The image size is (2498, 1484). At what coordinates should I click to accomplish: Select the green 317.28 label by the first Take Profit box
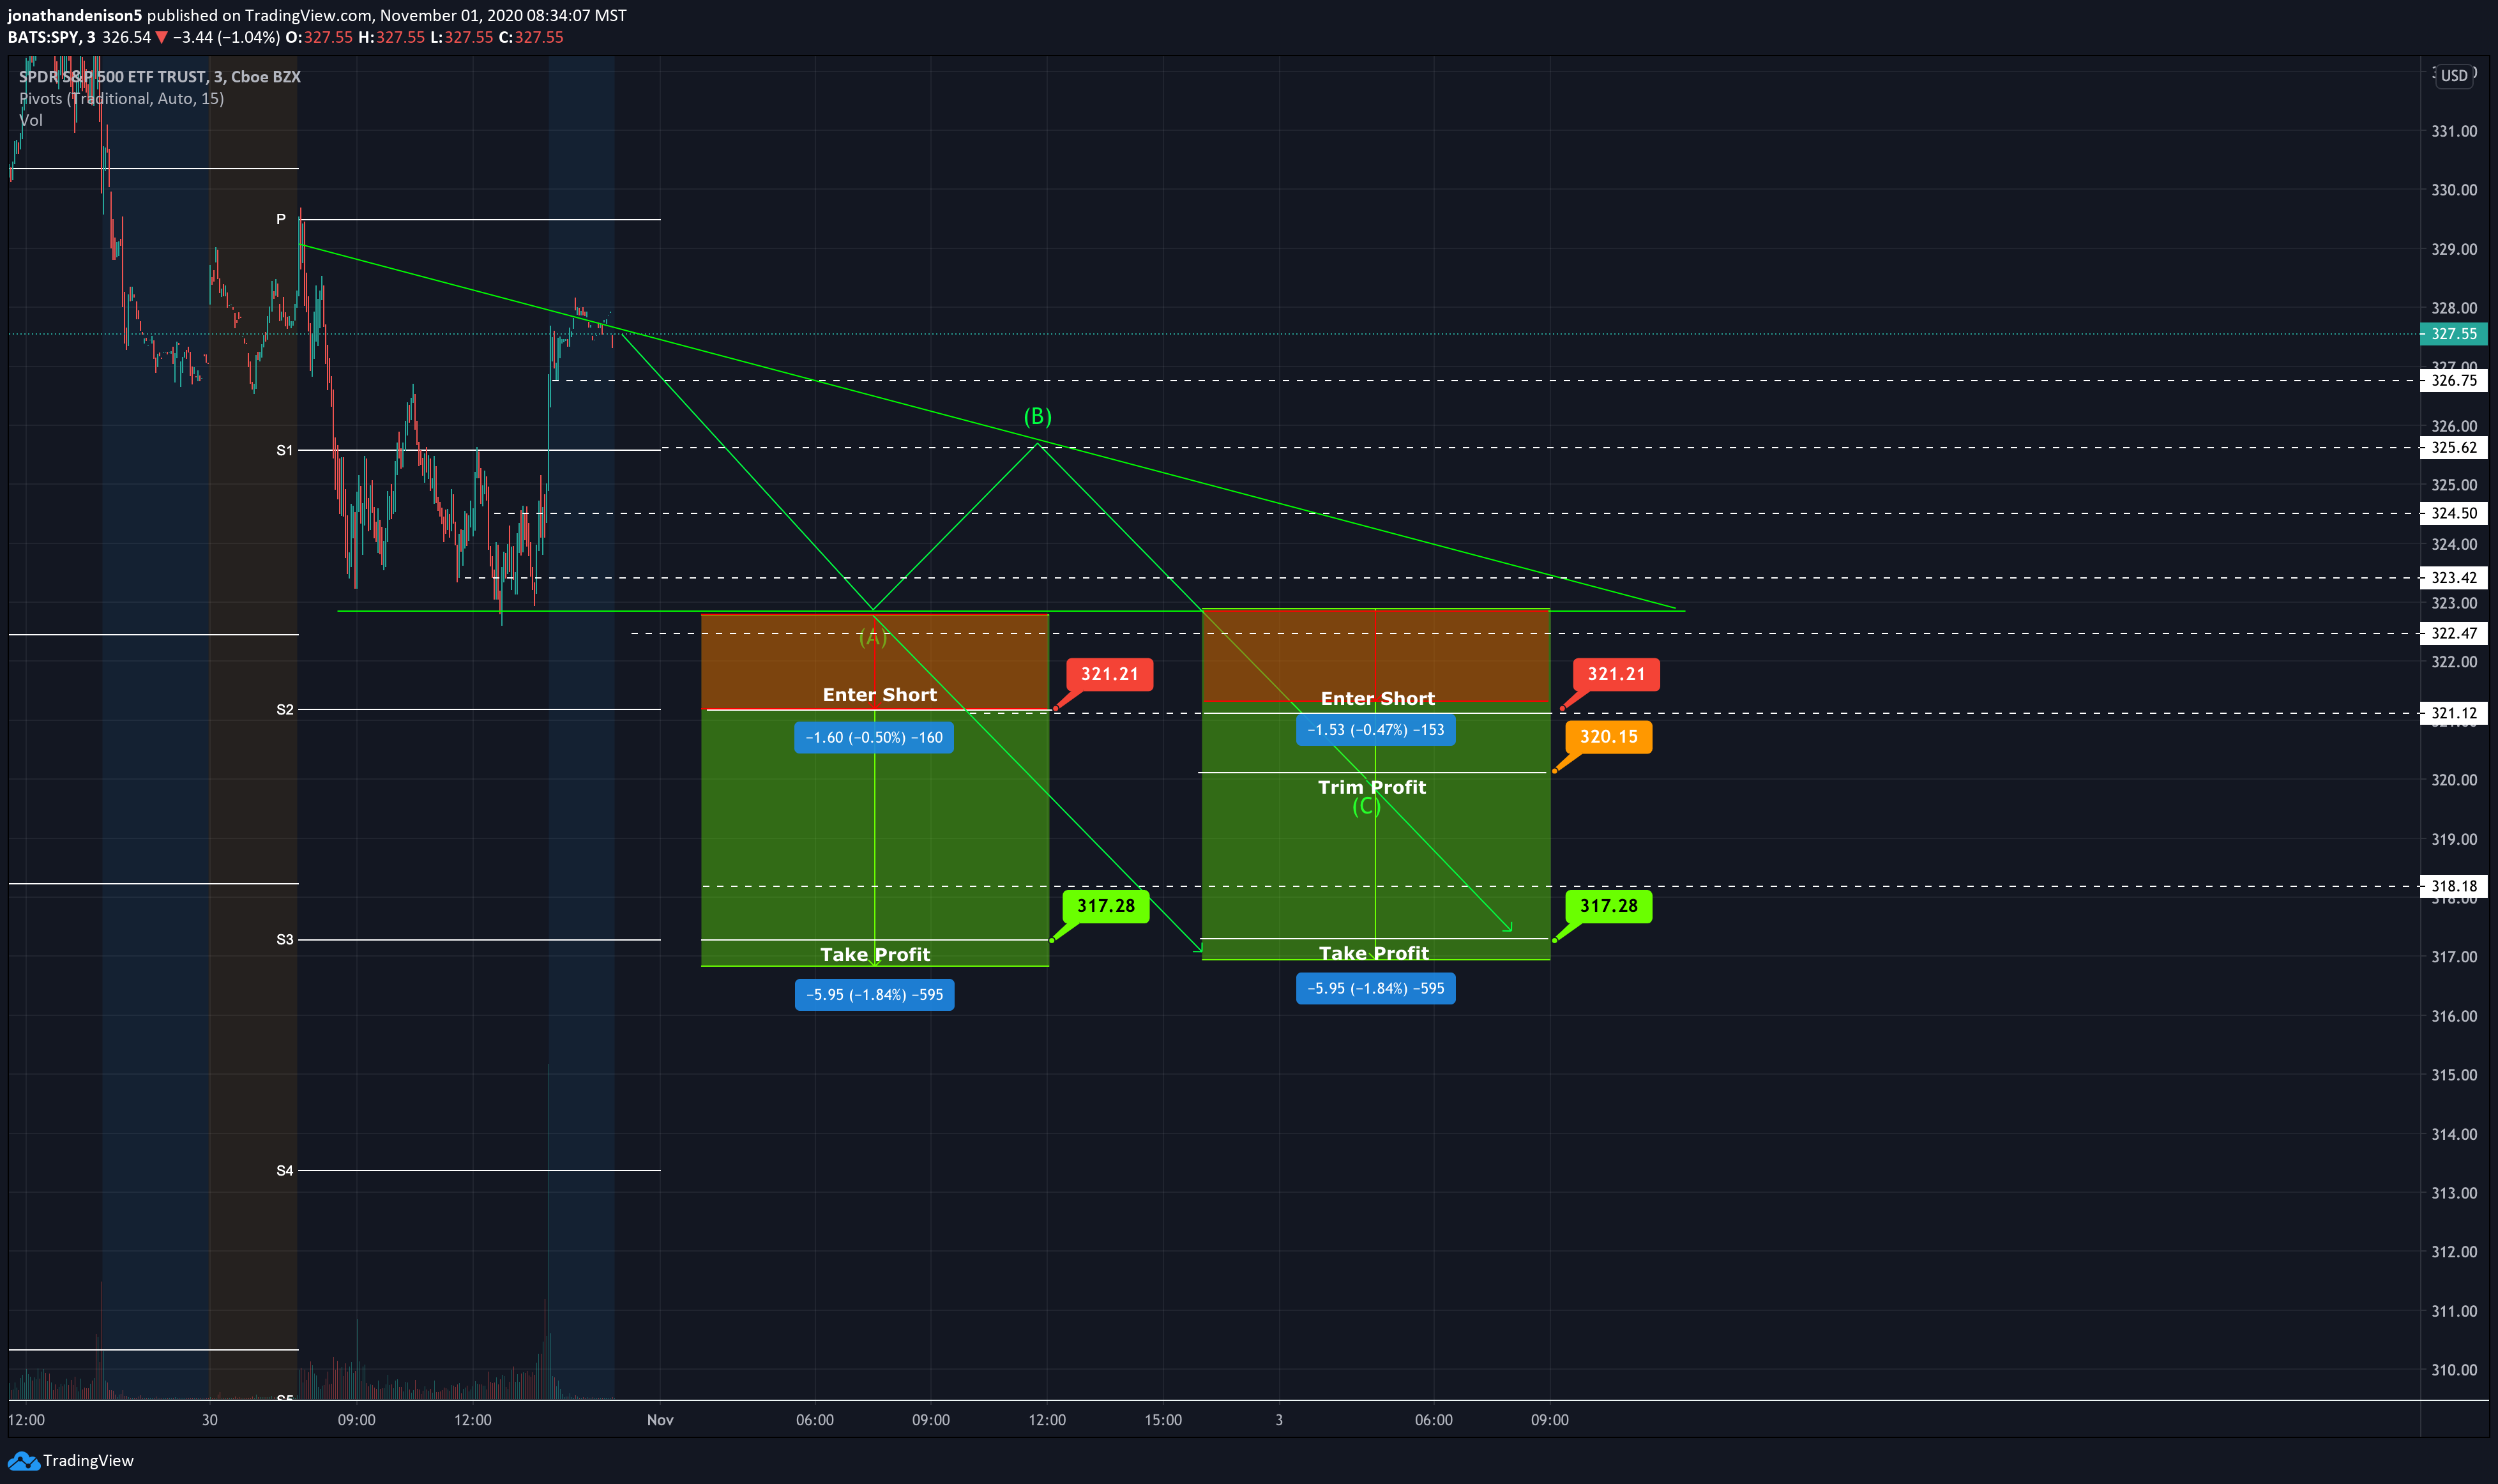1106,906
